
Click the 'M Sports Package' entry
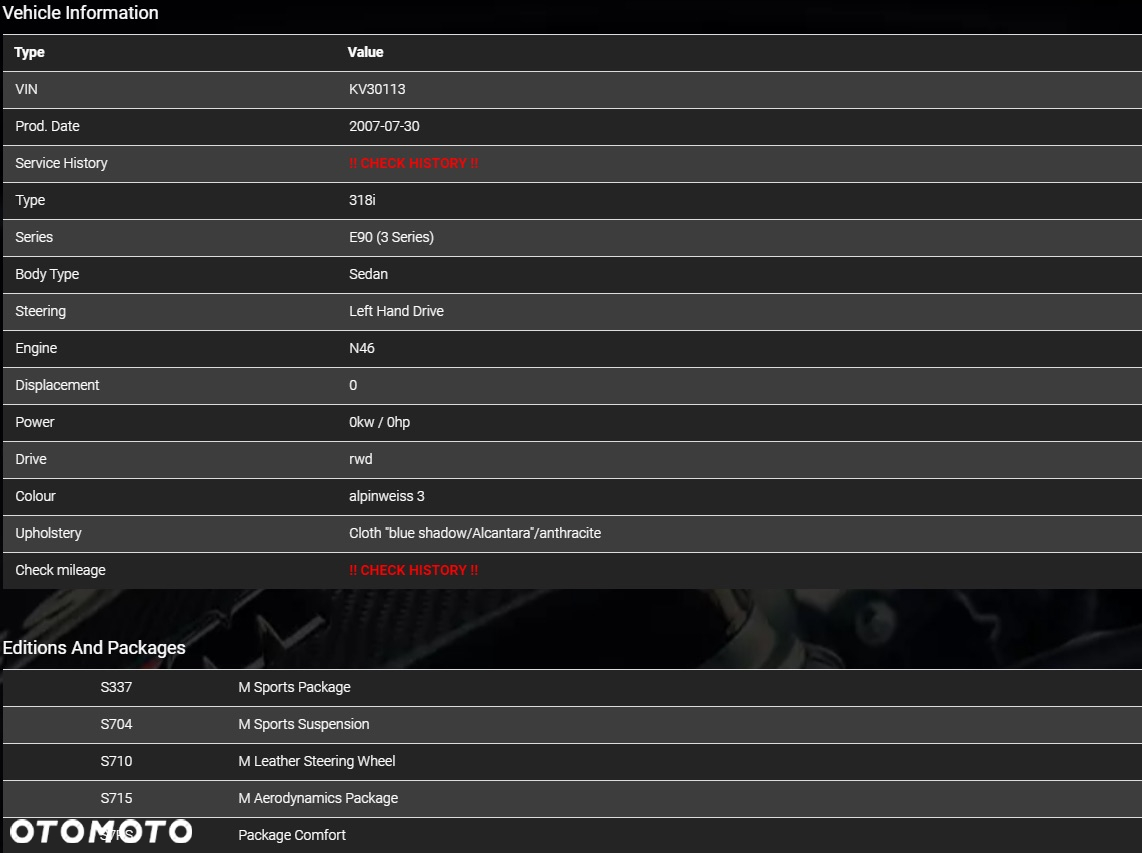click(x=294, y=688)
